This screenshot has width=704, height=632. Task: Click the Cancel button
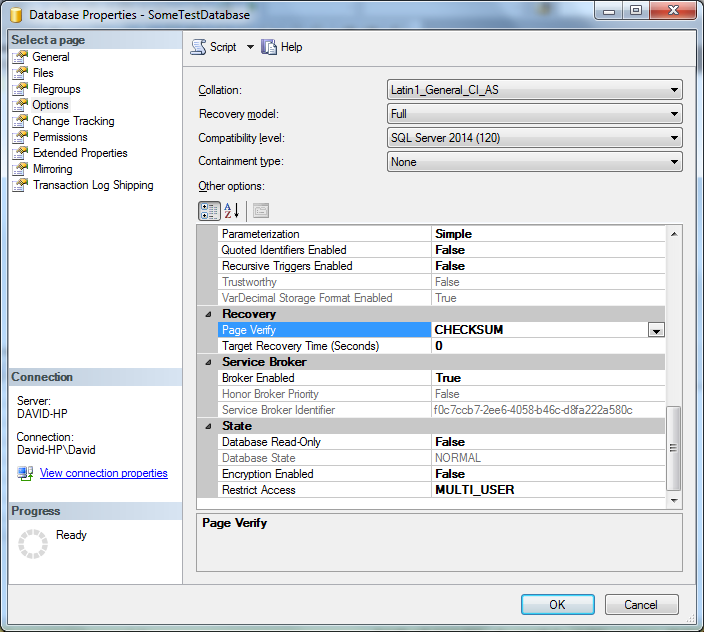[641, 605]
